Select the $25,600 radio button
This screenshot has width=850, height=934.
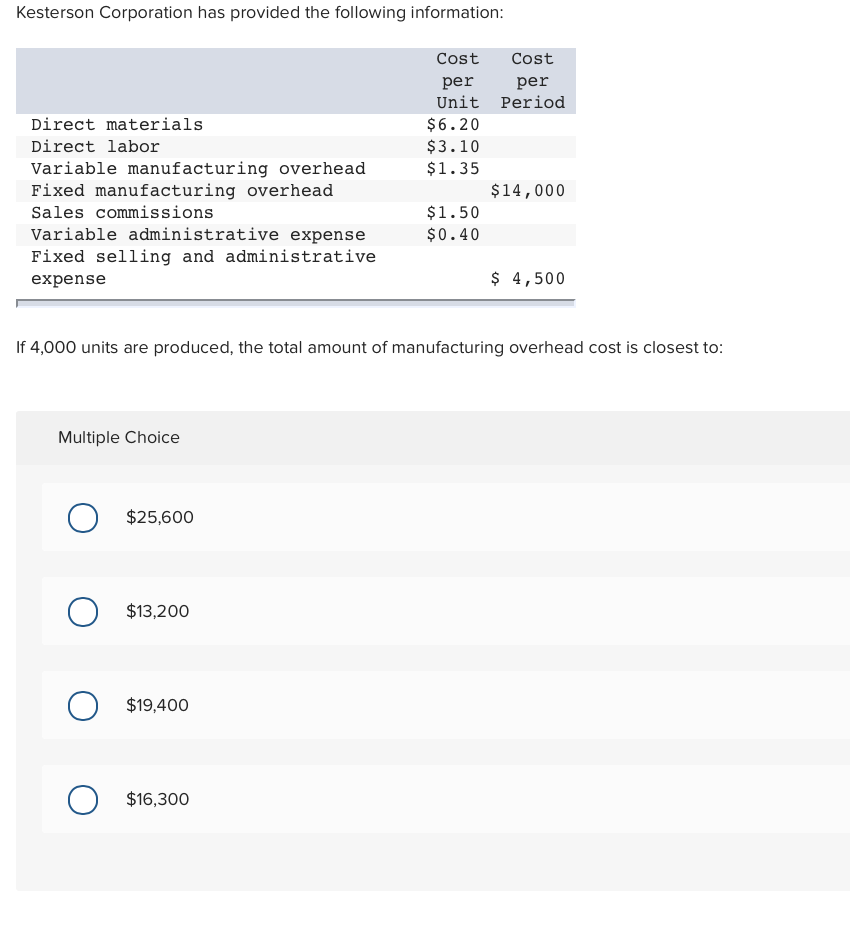point(82,518)
